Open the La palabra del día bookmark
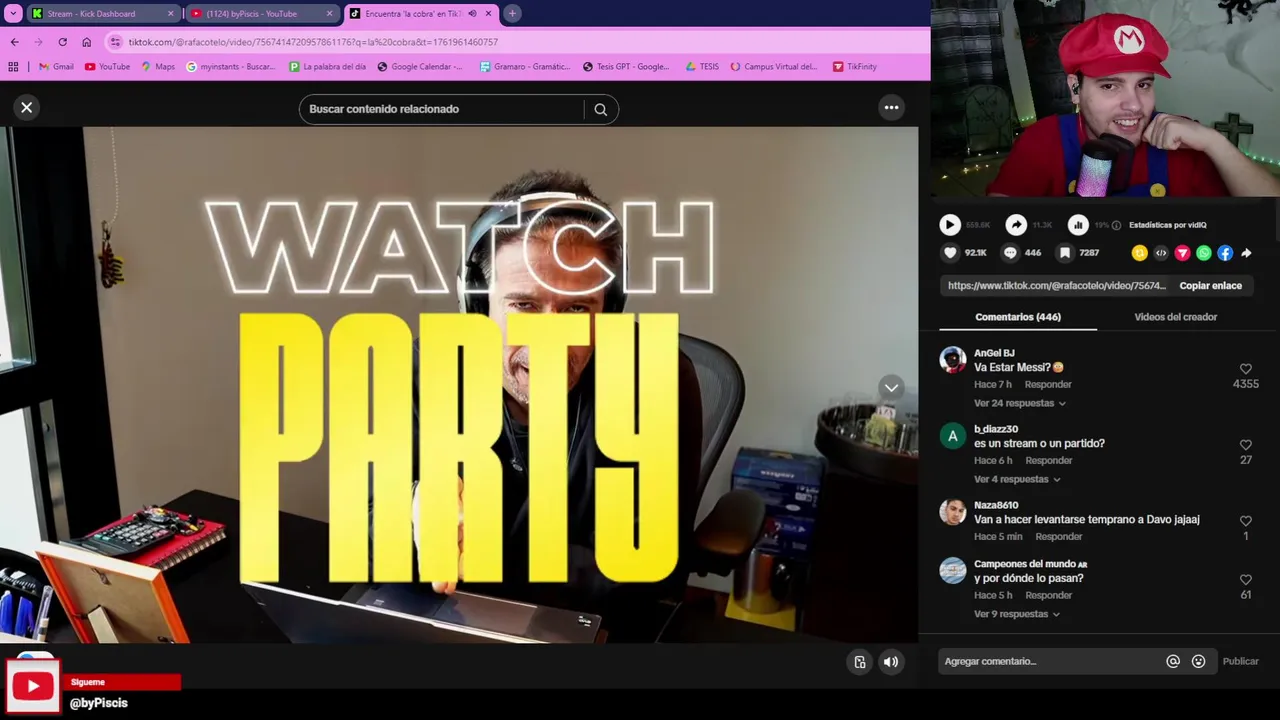Screen dimensions: 1280x720 (x=327, y=67)
